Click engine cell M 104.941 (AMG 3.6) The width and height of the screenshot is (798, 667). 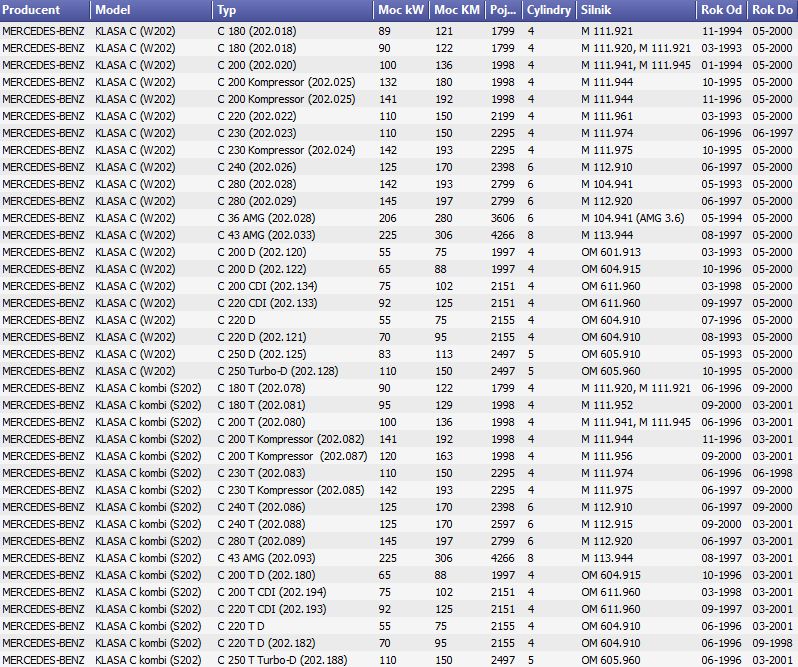pyautogui.click(x=633, y=218)
